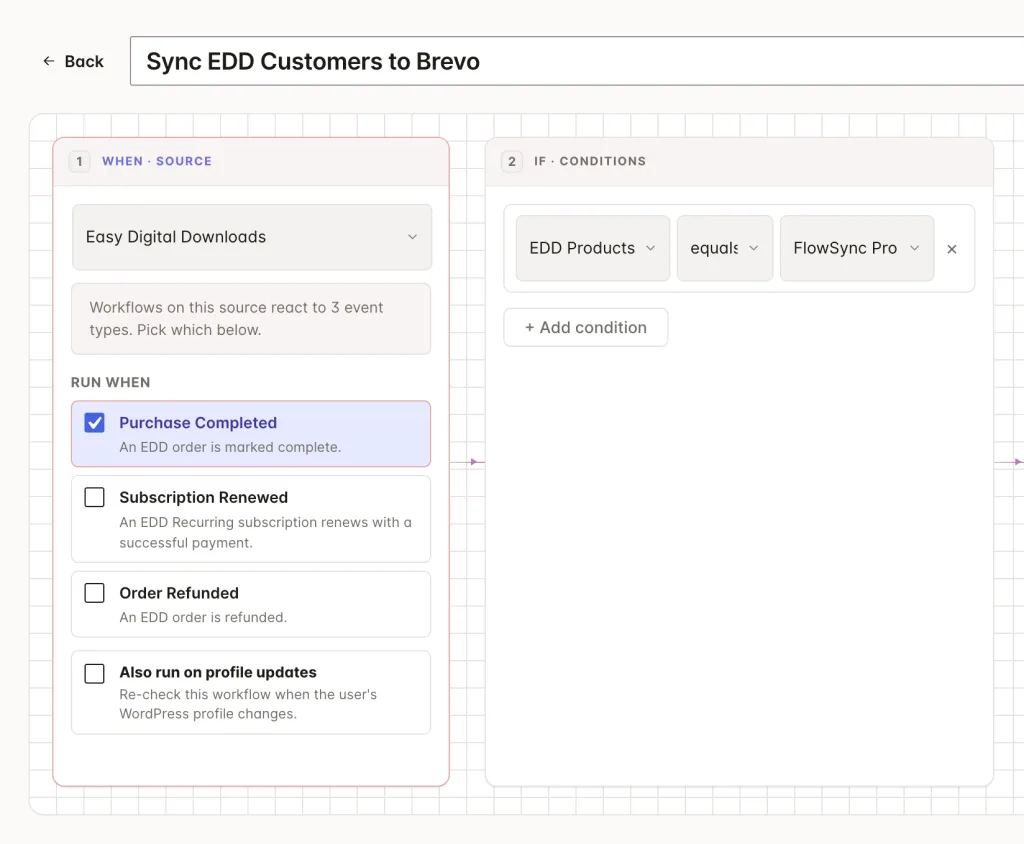Click 'An EDD Recurring subscription renews' description

pos(265,532)
